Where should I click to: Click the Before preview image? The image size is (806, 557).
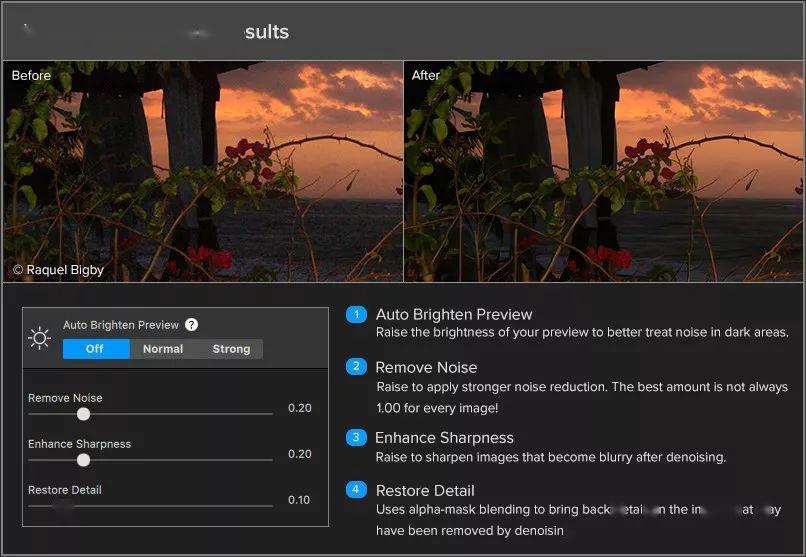click(203, 172)
